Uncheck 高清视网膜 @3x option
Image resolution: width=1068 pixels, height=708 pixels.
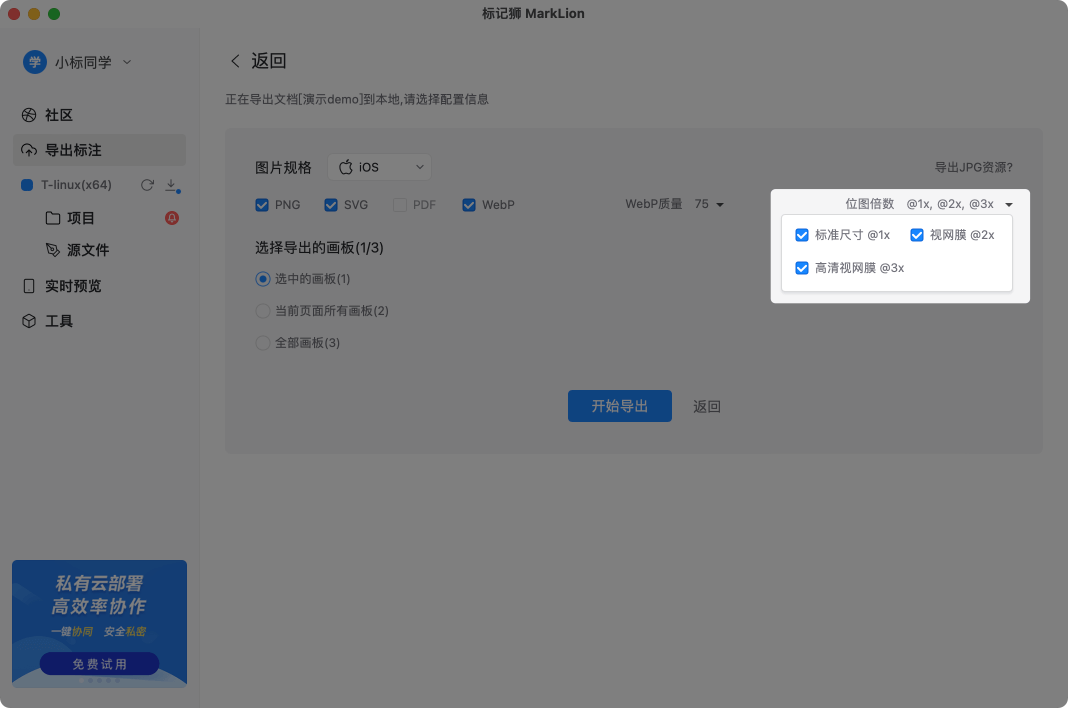click(802, 267)
